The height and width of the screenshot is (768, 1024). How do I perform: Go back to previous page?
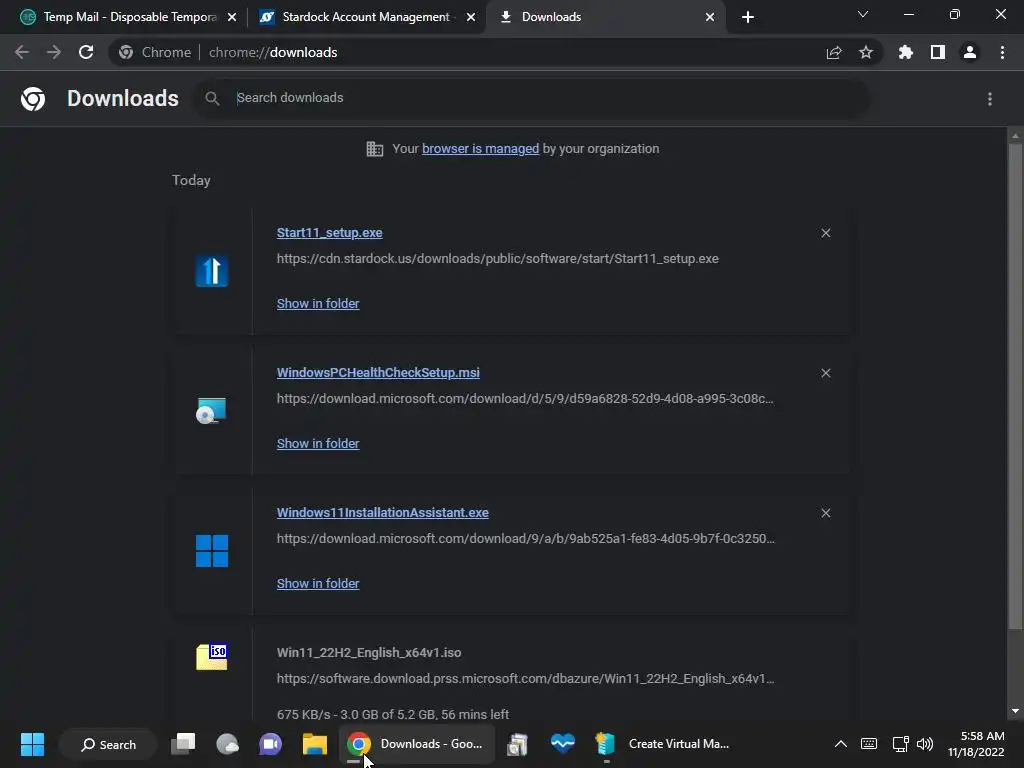(22, 52)
